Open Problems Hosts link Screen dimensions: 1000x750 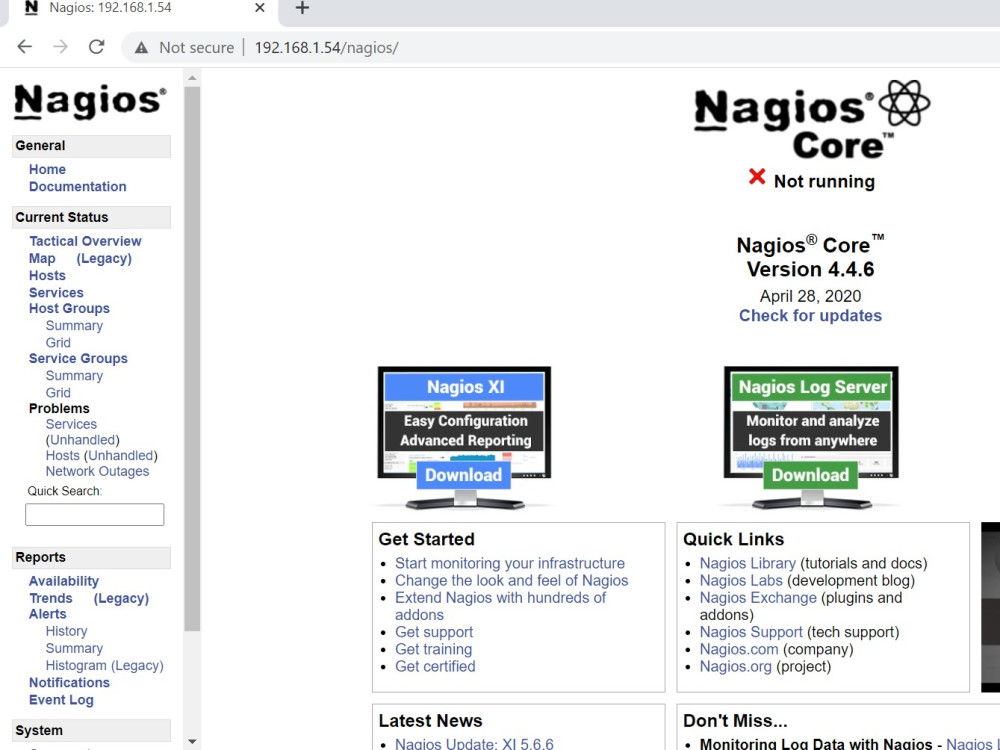(x=62, y=456)
